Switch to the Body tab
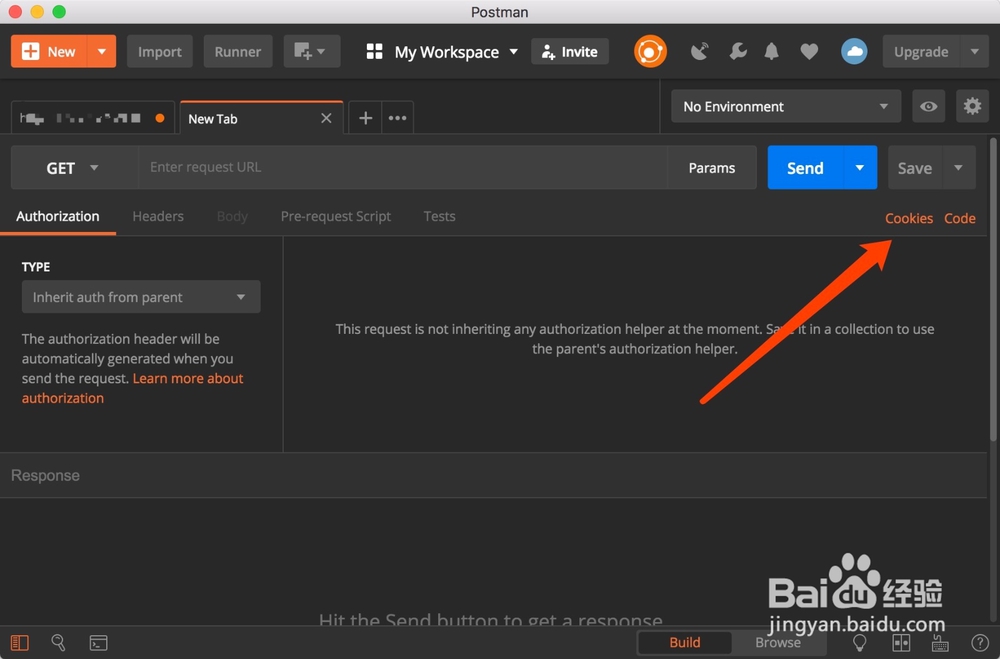 coord(232,216)
